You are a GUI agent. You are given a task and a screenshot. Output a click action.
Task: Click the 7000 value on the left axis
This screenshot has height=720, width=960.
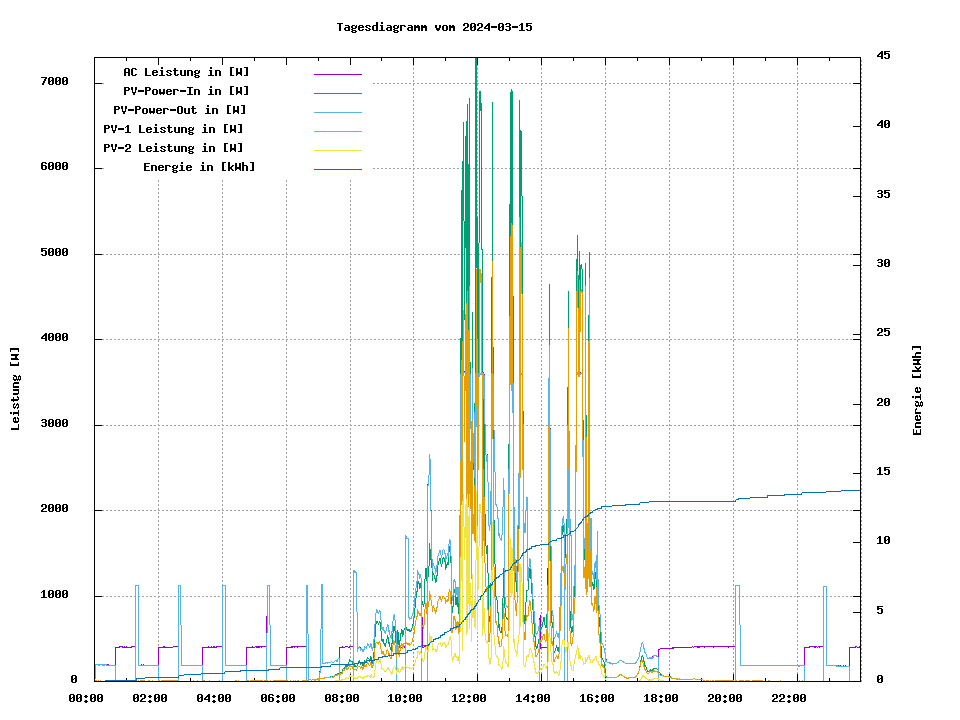click(x=54, y=81)
